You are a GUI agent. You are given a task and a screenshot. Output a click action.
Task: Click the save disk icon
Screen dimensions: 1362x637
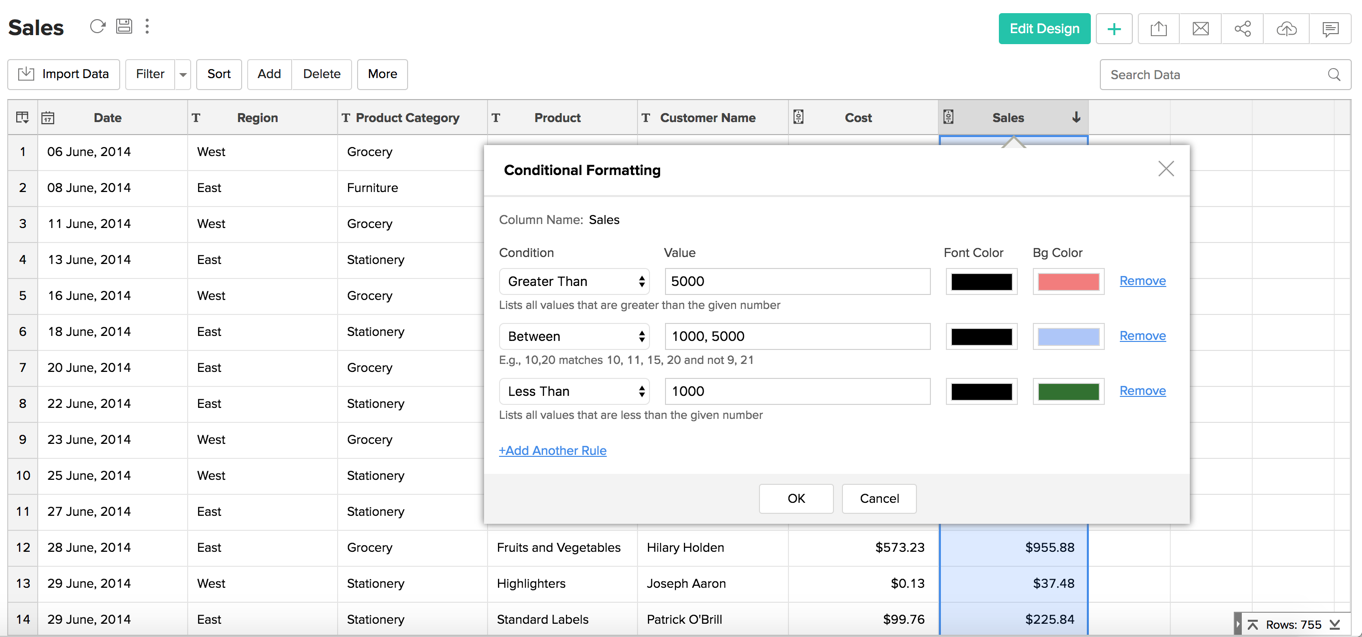pyautogui.click(x=124, y=27)
